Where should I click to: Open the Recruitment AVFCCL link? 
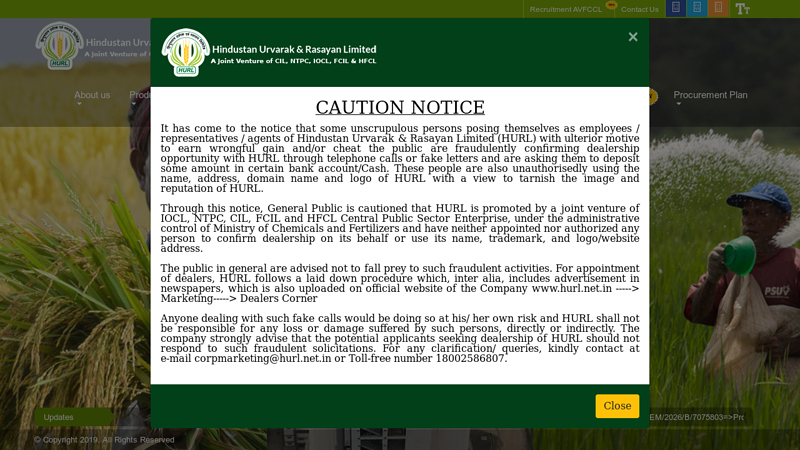[x=565, y=10]
